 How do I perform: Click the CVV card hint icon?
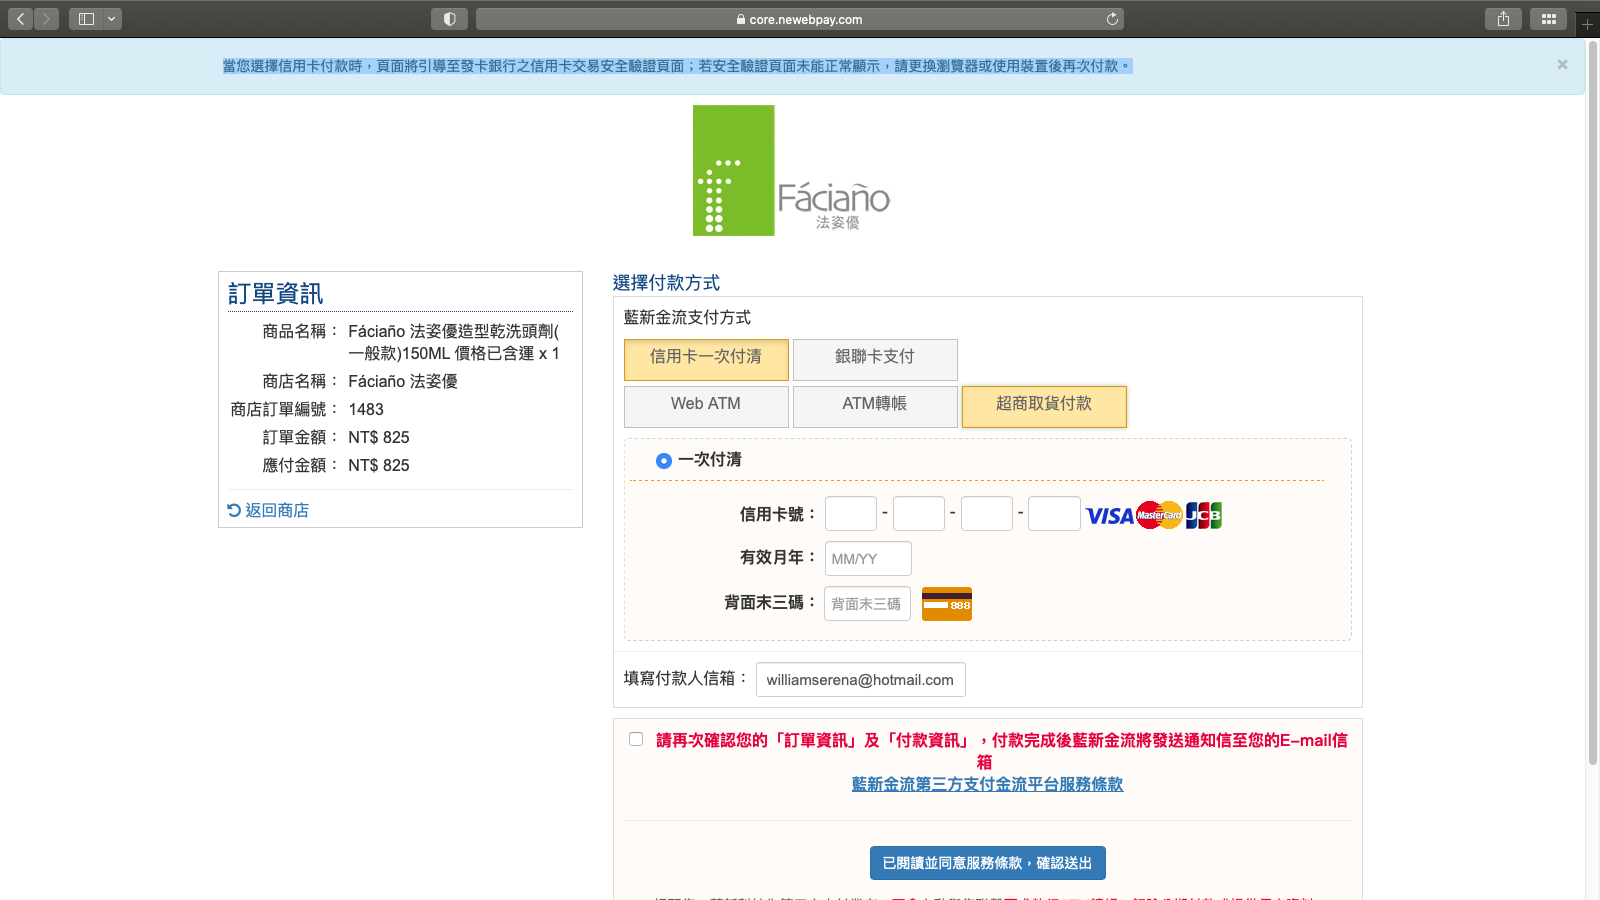point(946,604)
